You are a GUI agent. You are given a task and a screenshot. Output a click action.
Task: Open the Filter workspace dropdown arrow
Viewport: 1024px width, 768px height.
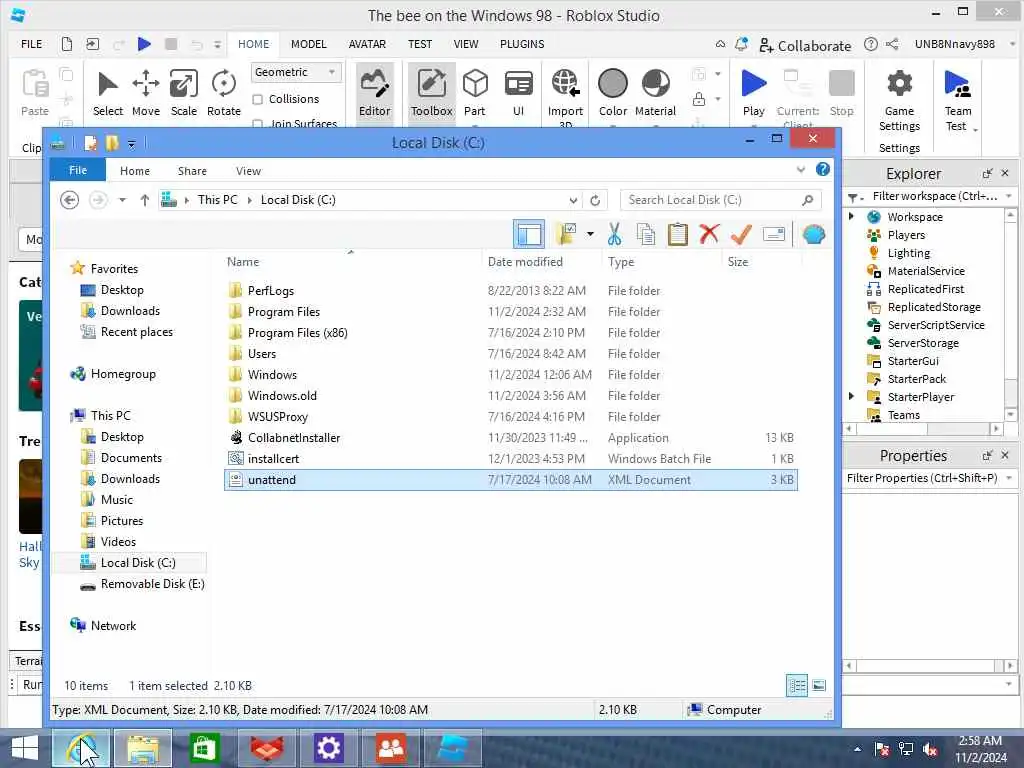(1009, 196)
